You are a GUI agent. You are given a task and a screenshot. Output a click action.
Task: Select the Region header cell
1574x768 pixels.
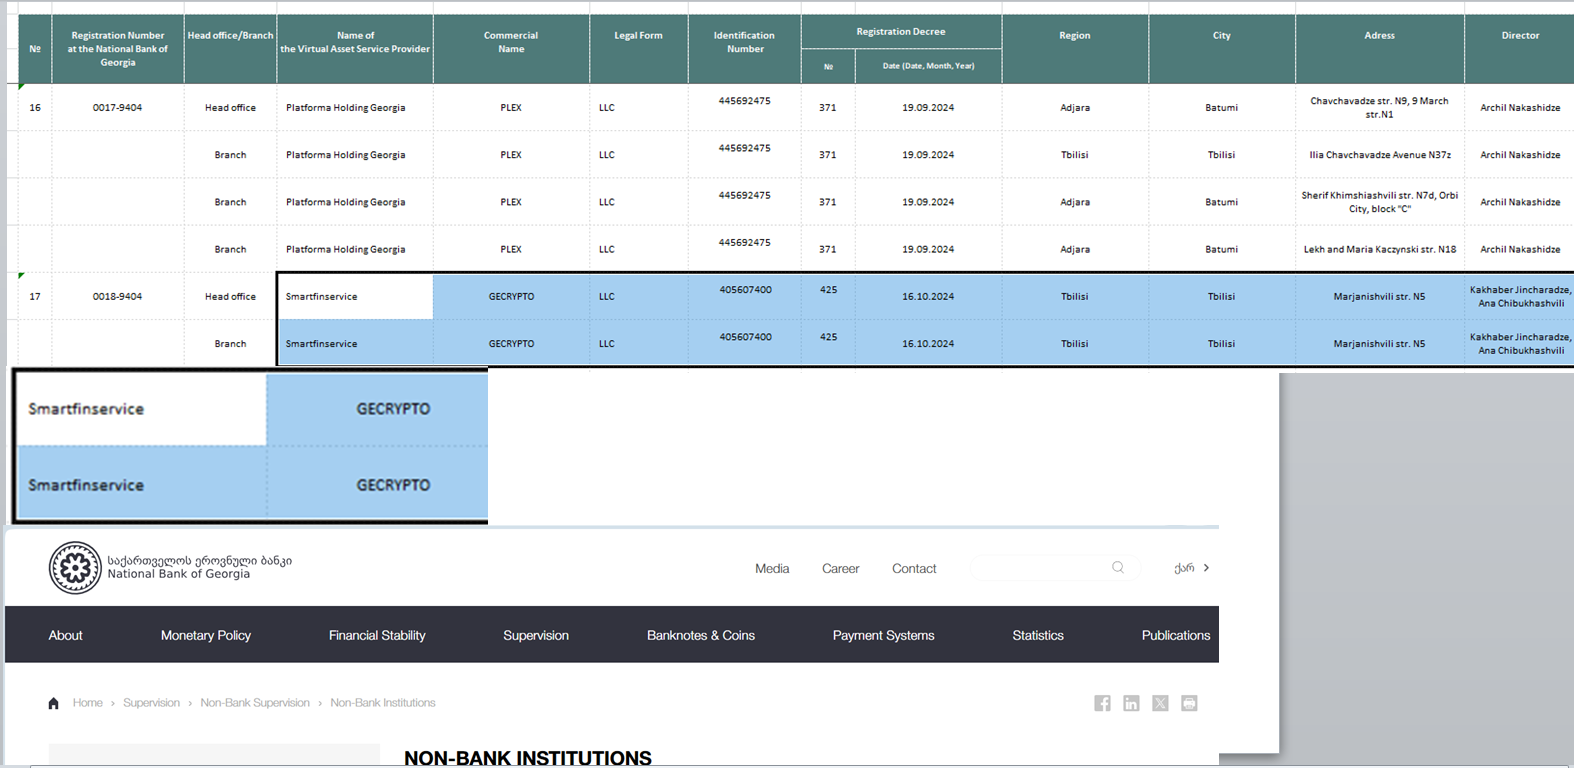1075,49
